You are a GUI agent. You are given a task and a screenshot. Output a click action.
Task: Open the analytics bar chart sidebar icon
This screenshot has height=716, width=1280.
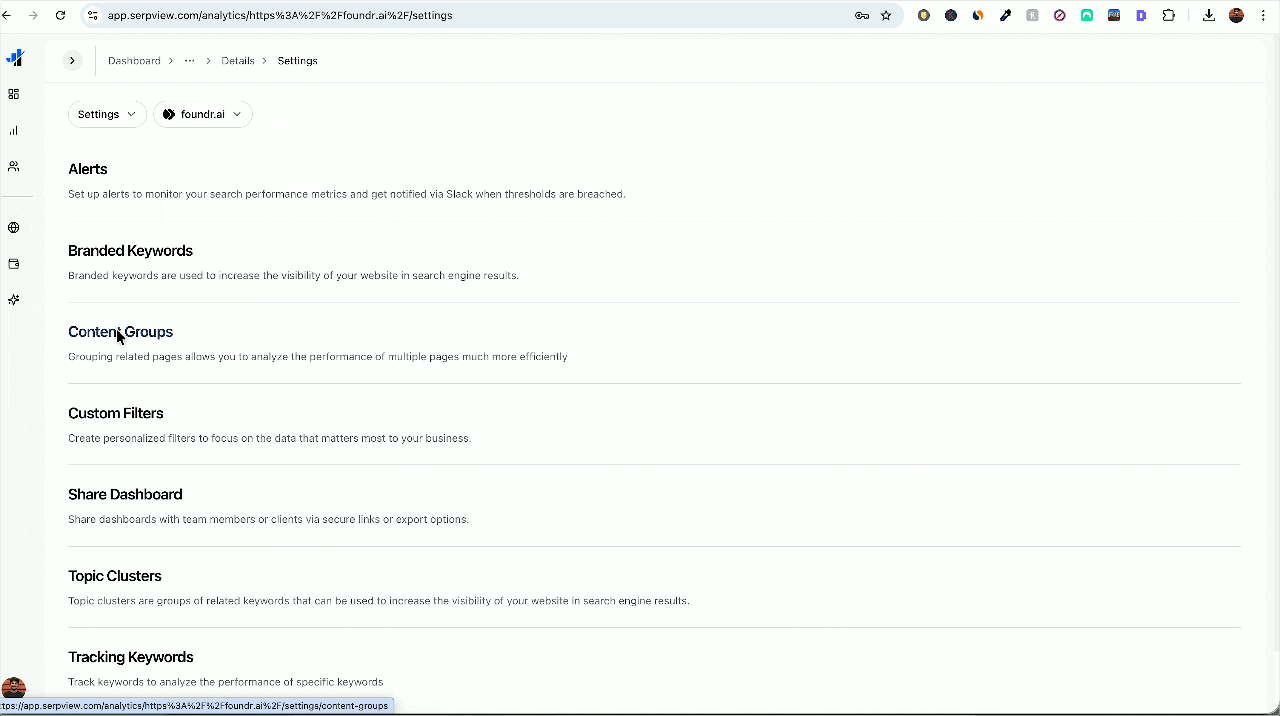tap(14, 130)
